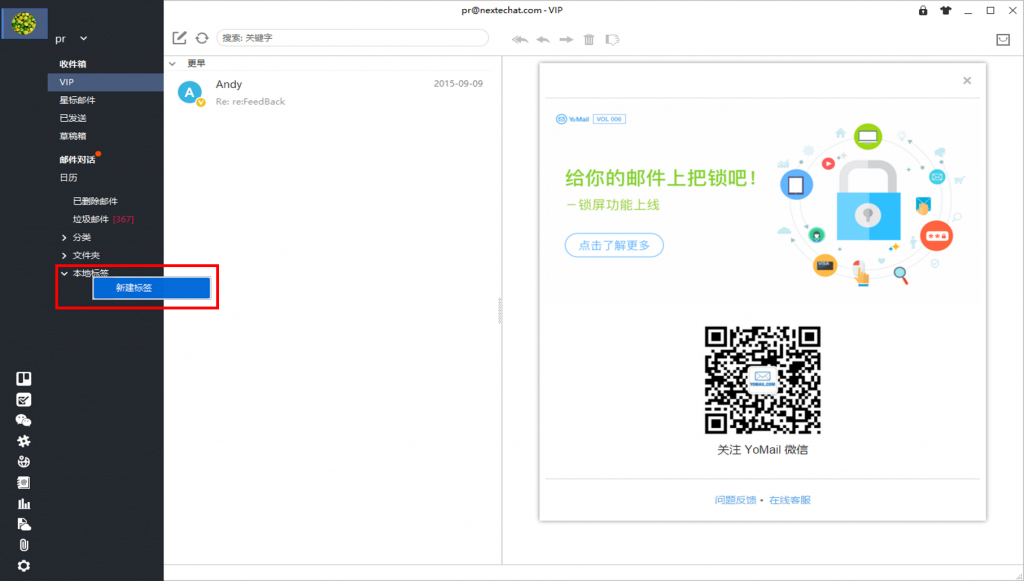This screenshot has width=1024, height=581.
Task: Open the WeChat icon in sidebar
Action: 24,420
